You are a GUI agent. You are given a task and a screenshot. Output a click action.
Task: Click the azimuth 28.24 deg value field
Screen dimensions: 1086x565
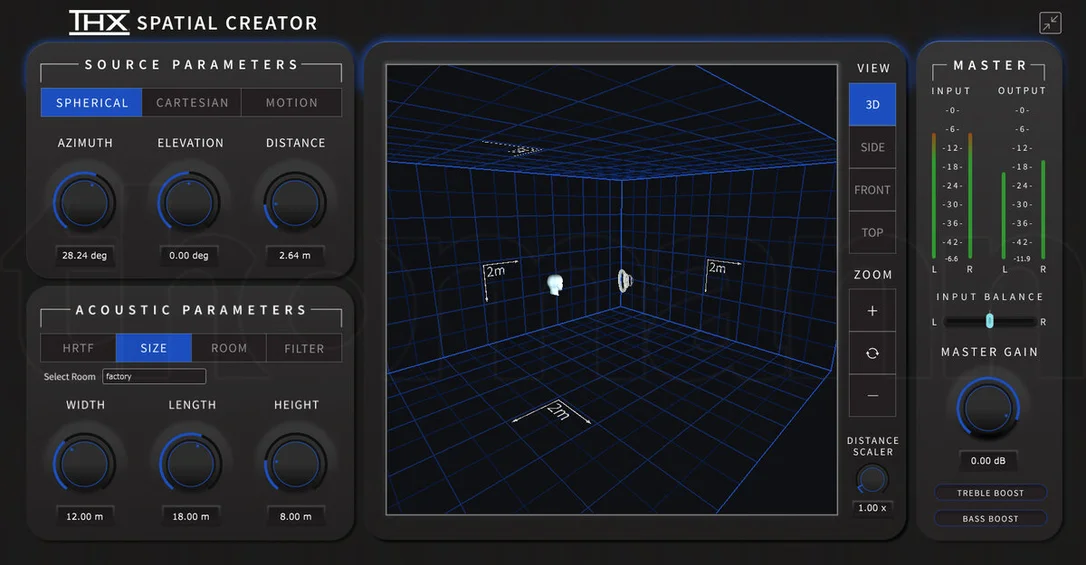tap(84, 255)
